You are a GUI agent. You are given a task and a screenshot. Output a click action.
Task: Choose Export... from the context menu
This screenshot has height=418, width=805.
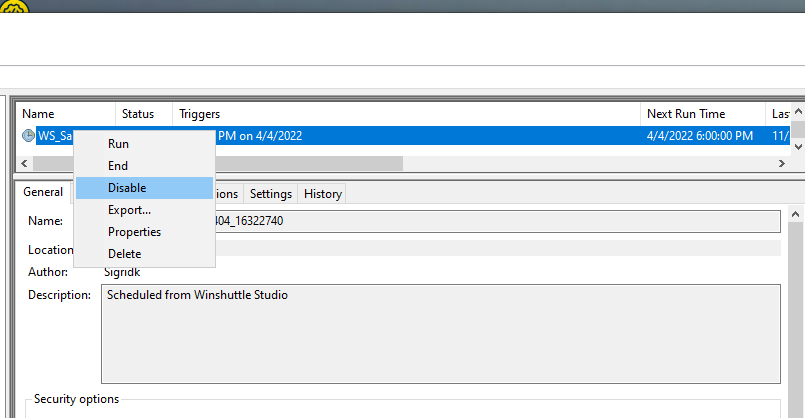point(129,210)
